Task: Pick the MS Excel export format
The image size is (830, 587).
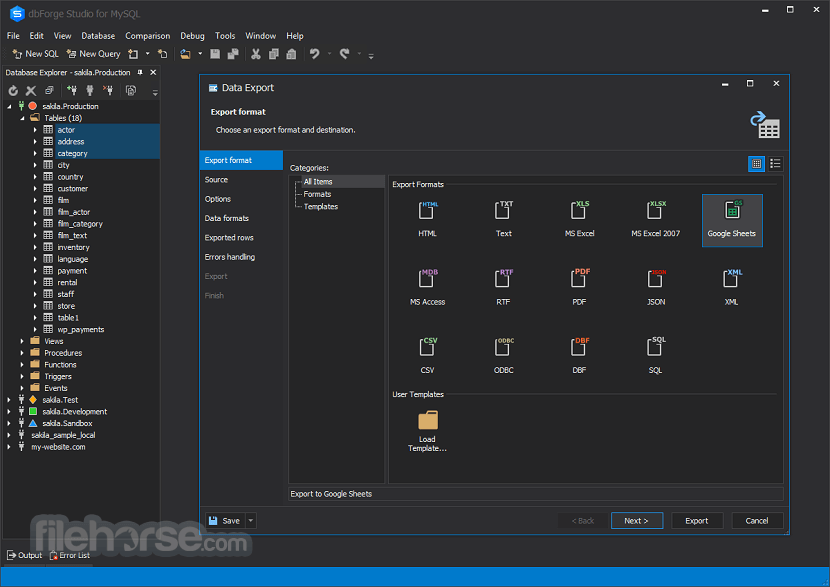Action: click(x=579, y=220)
